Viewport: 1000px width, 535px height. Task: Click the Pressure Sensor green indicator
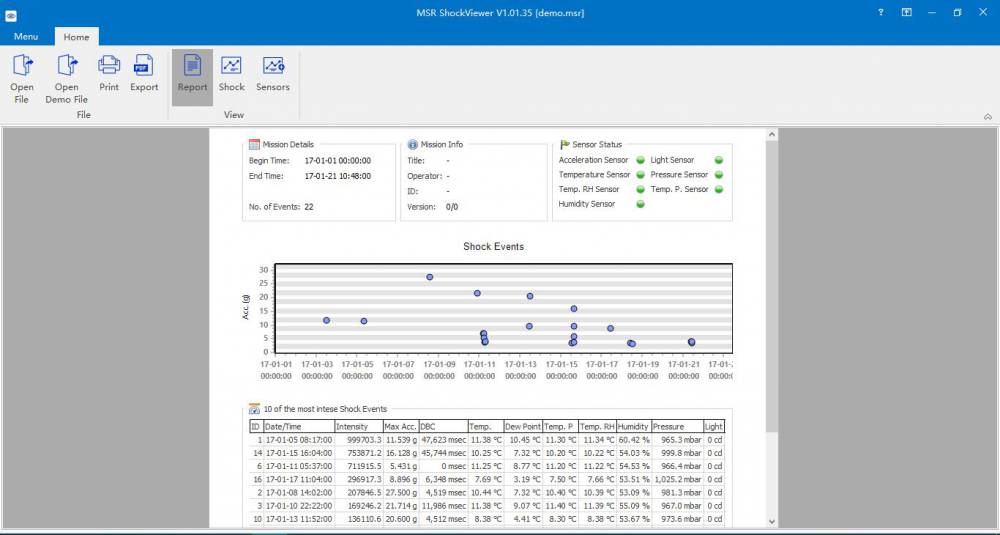pos(719,175)
